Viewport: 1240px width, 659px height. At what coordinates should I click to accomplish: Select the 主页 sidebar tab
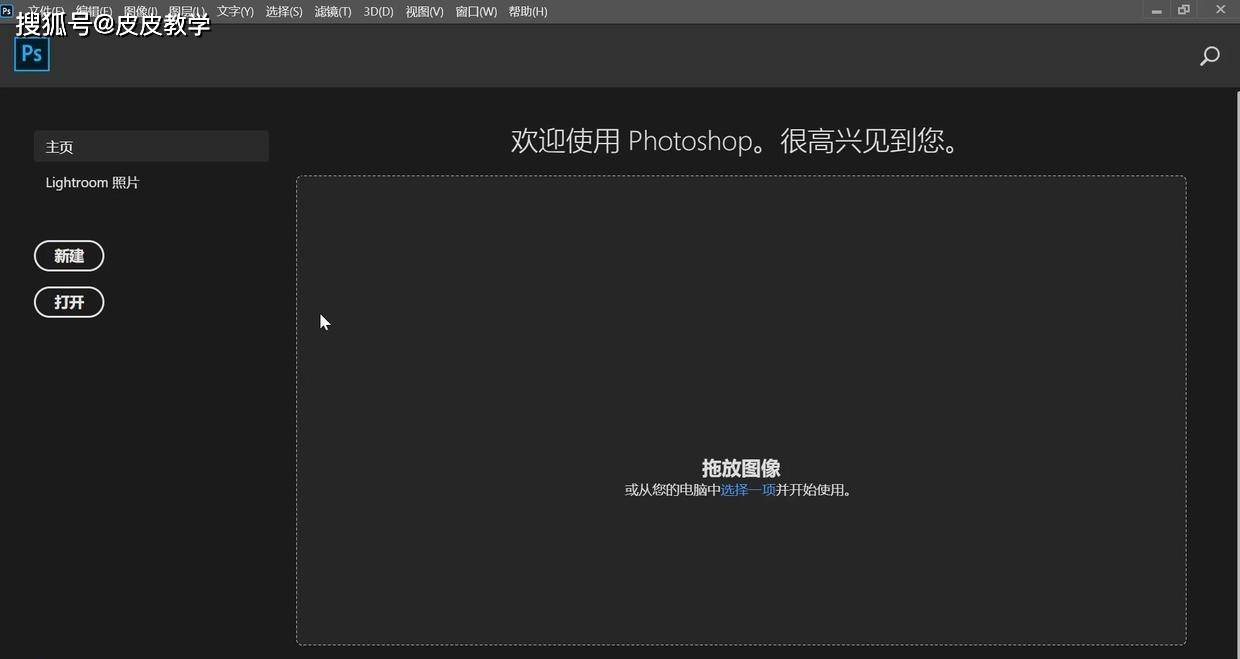(151, 147)
